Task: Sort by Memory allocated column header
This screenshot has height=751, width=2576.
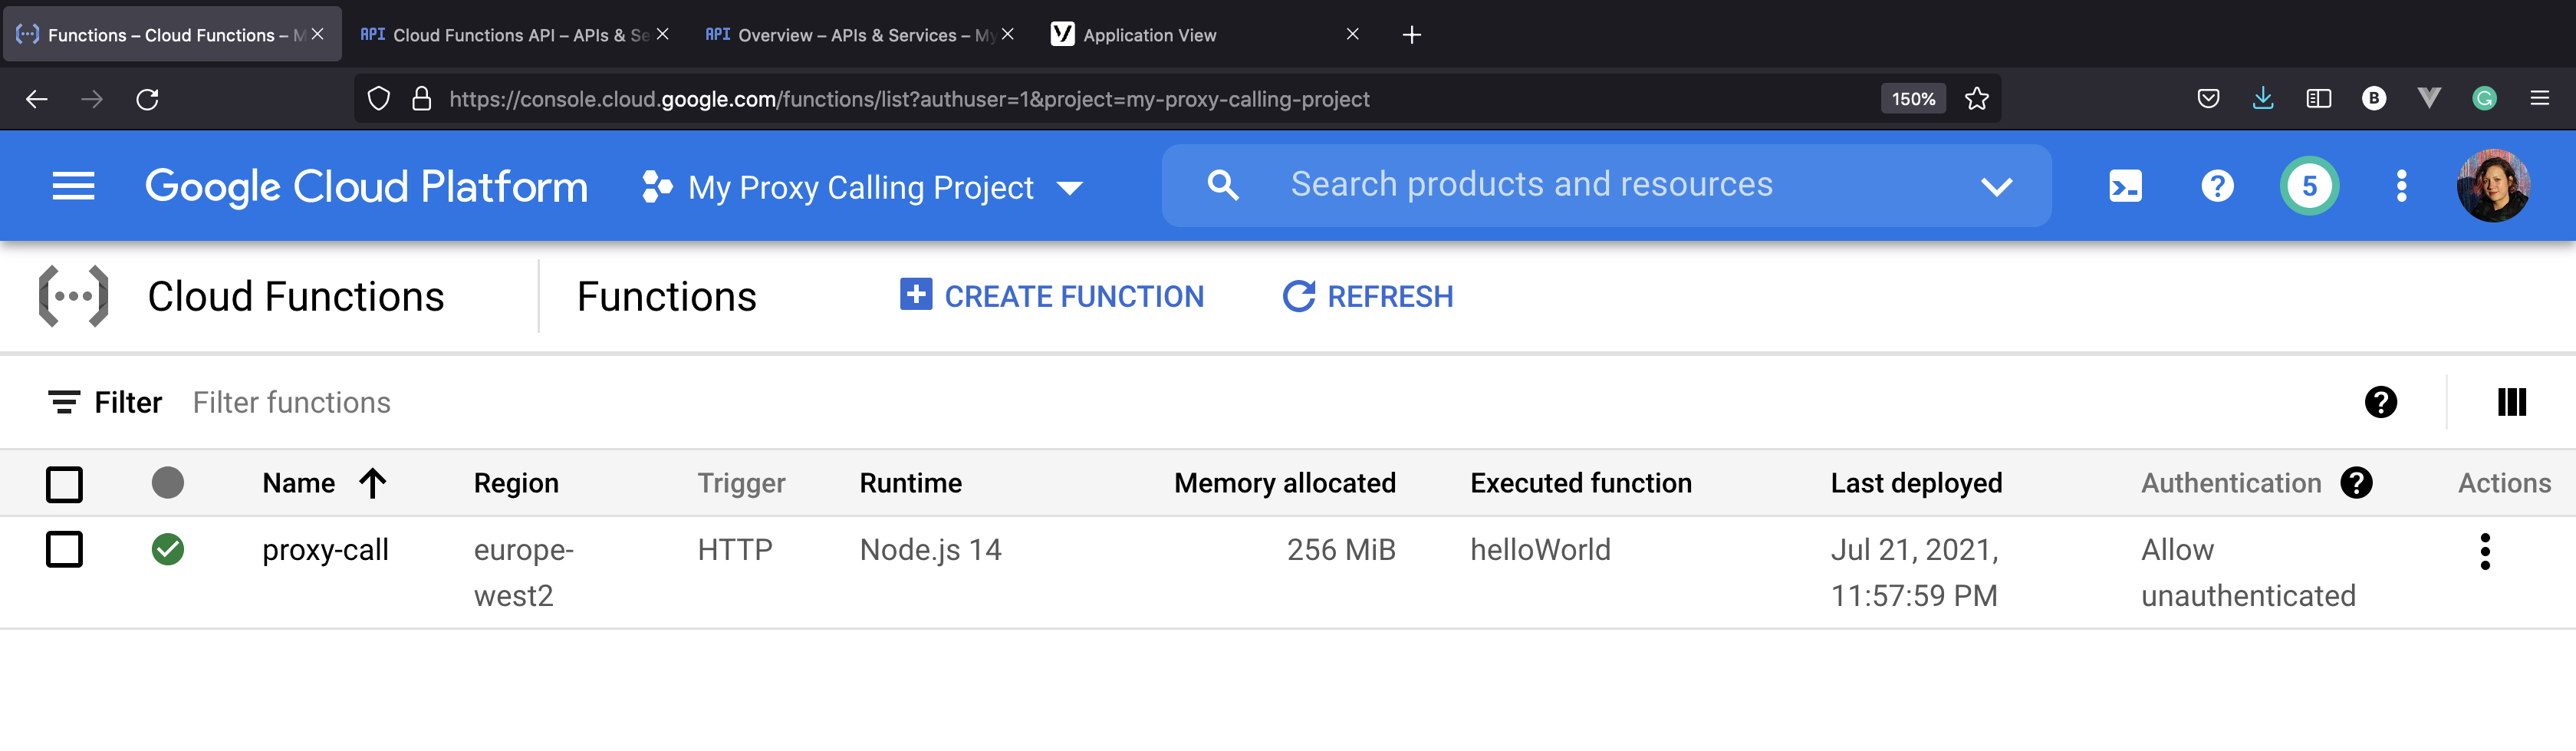Action: tap(1285, 483)
